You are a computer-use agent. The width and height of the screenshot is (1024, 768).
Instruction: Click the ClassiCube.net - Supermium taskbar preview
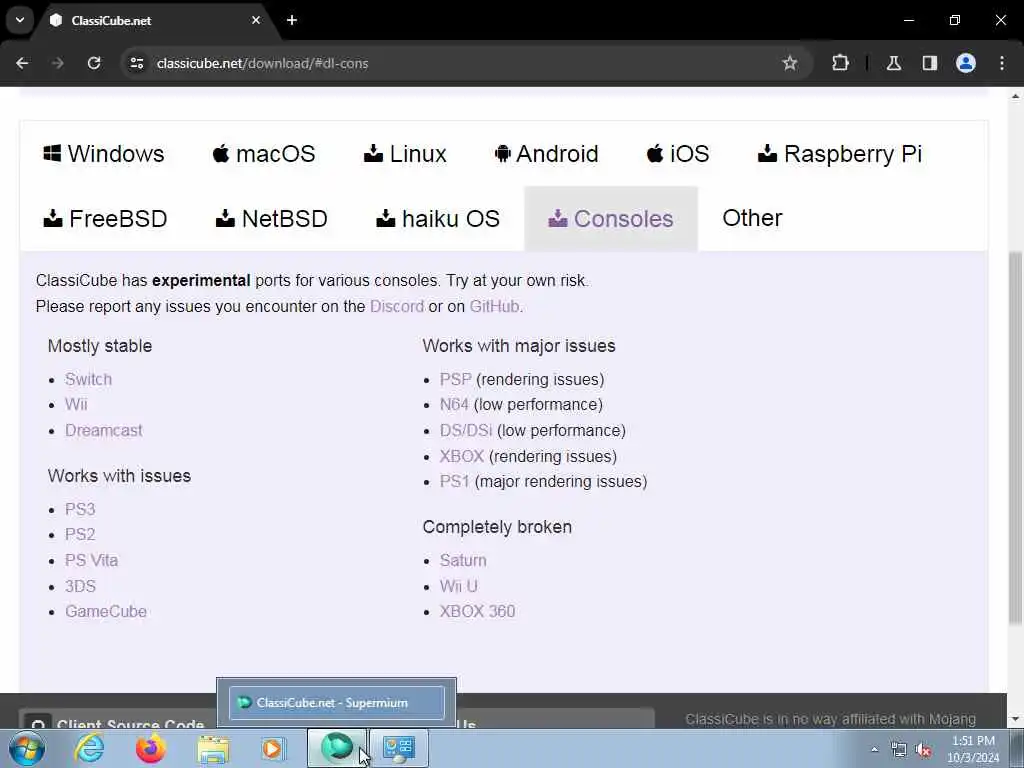tap(337, 703)
